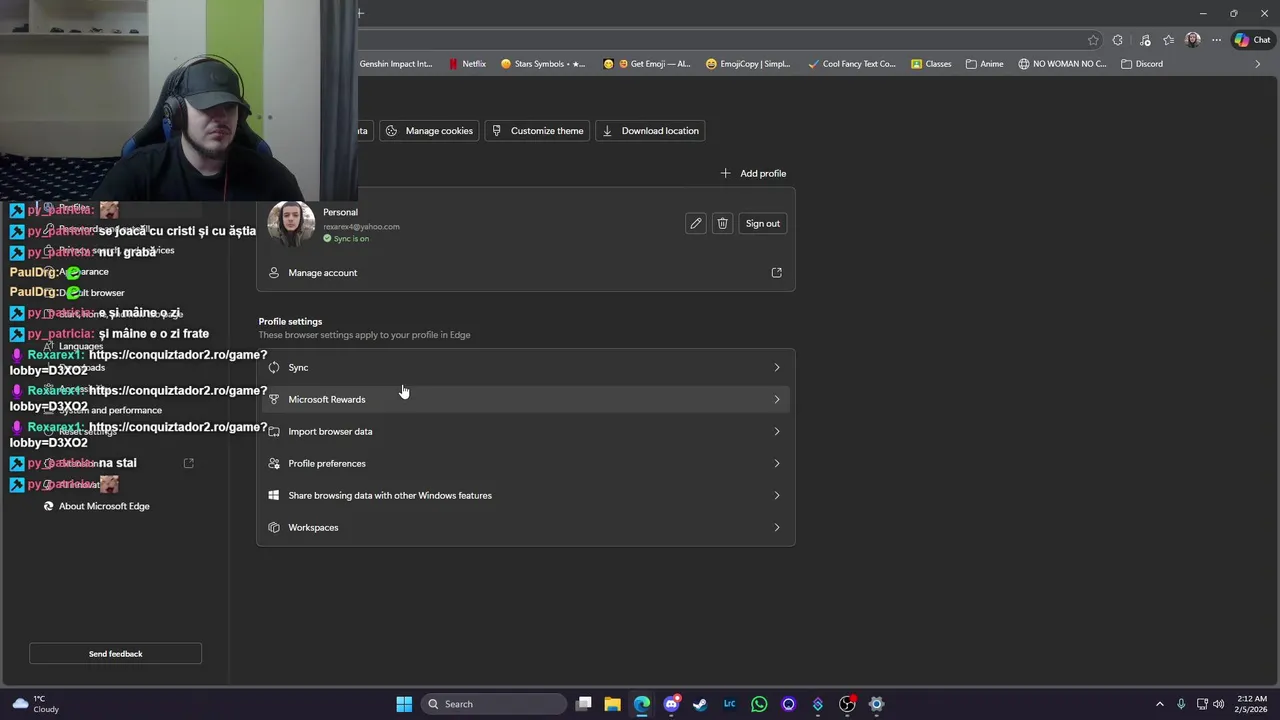Image resolution: width=1280 pixels, height=720 pixels.
Task: Open Manage account row
Action: tap(526, 272)
